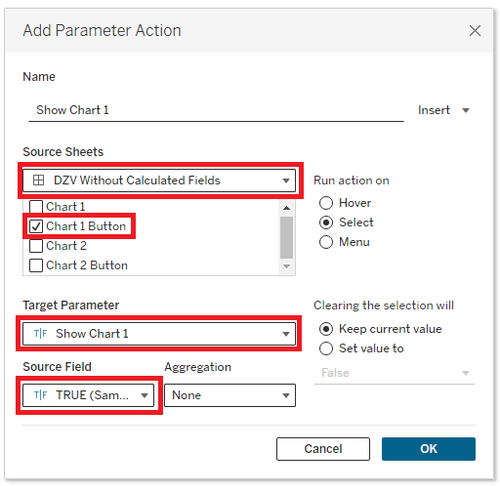This screenshot has height=486, width=500.
Task: Close the Add Parameter Action dialog
Action: pyautogui.click(x=475, y=31)
